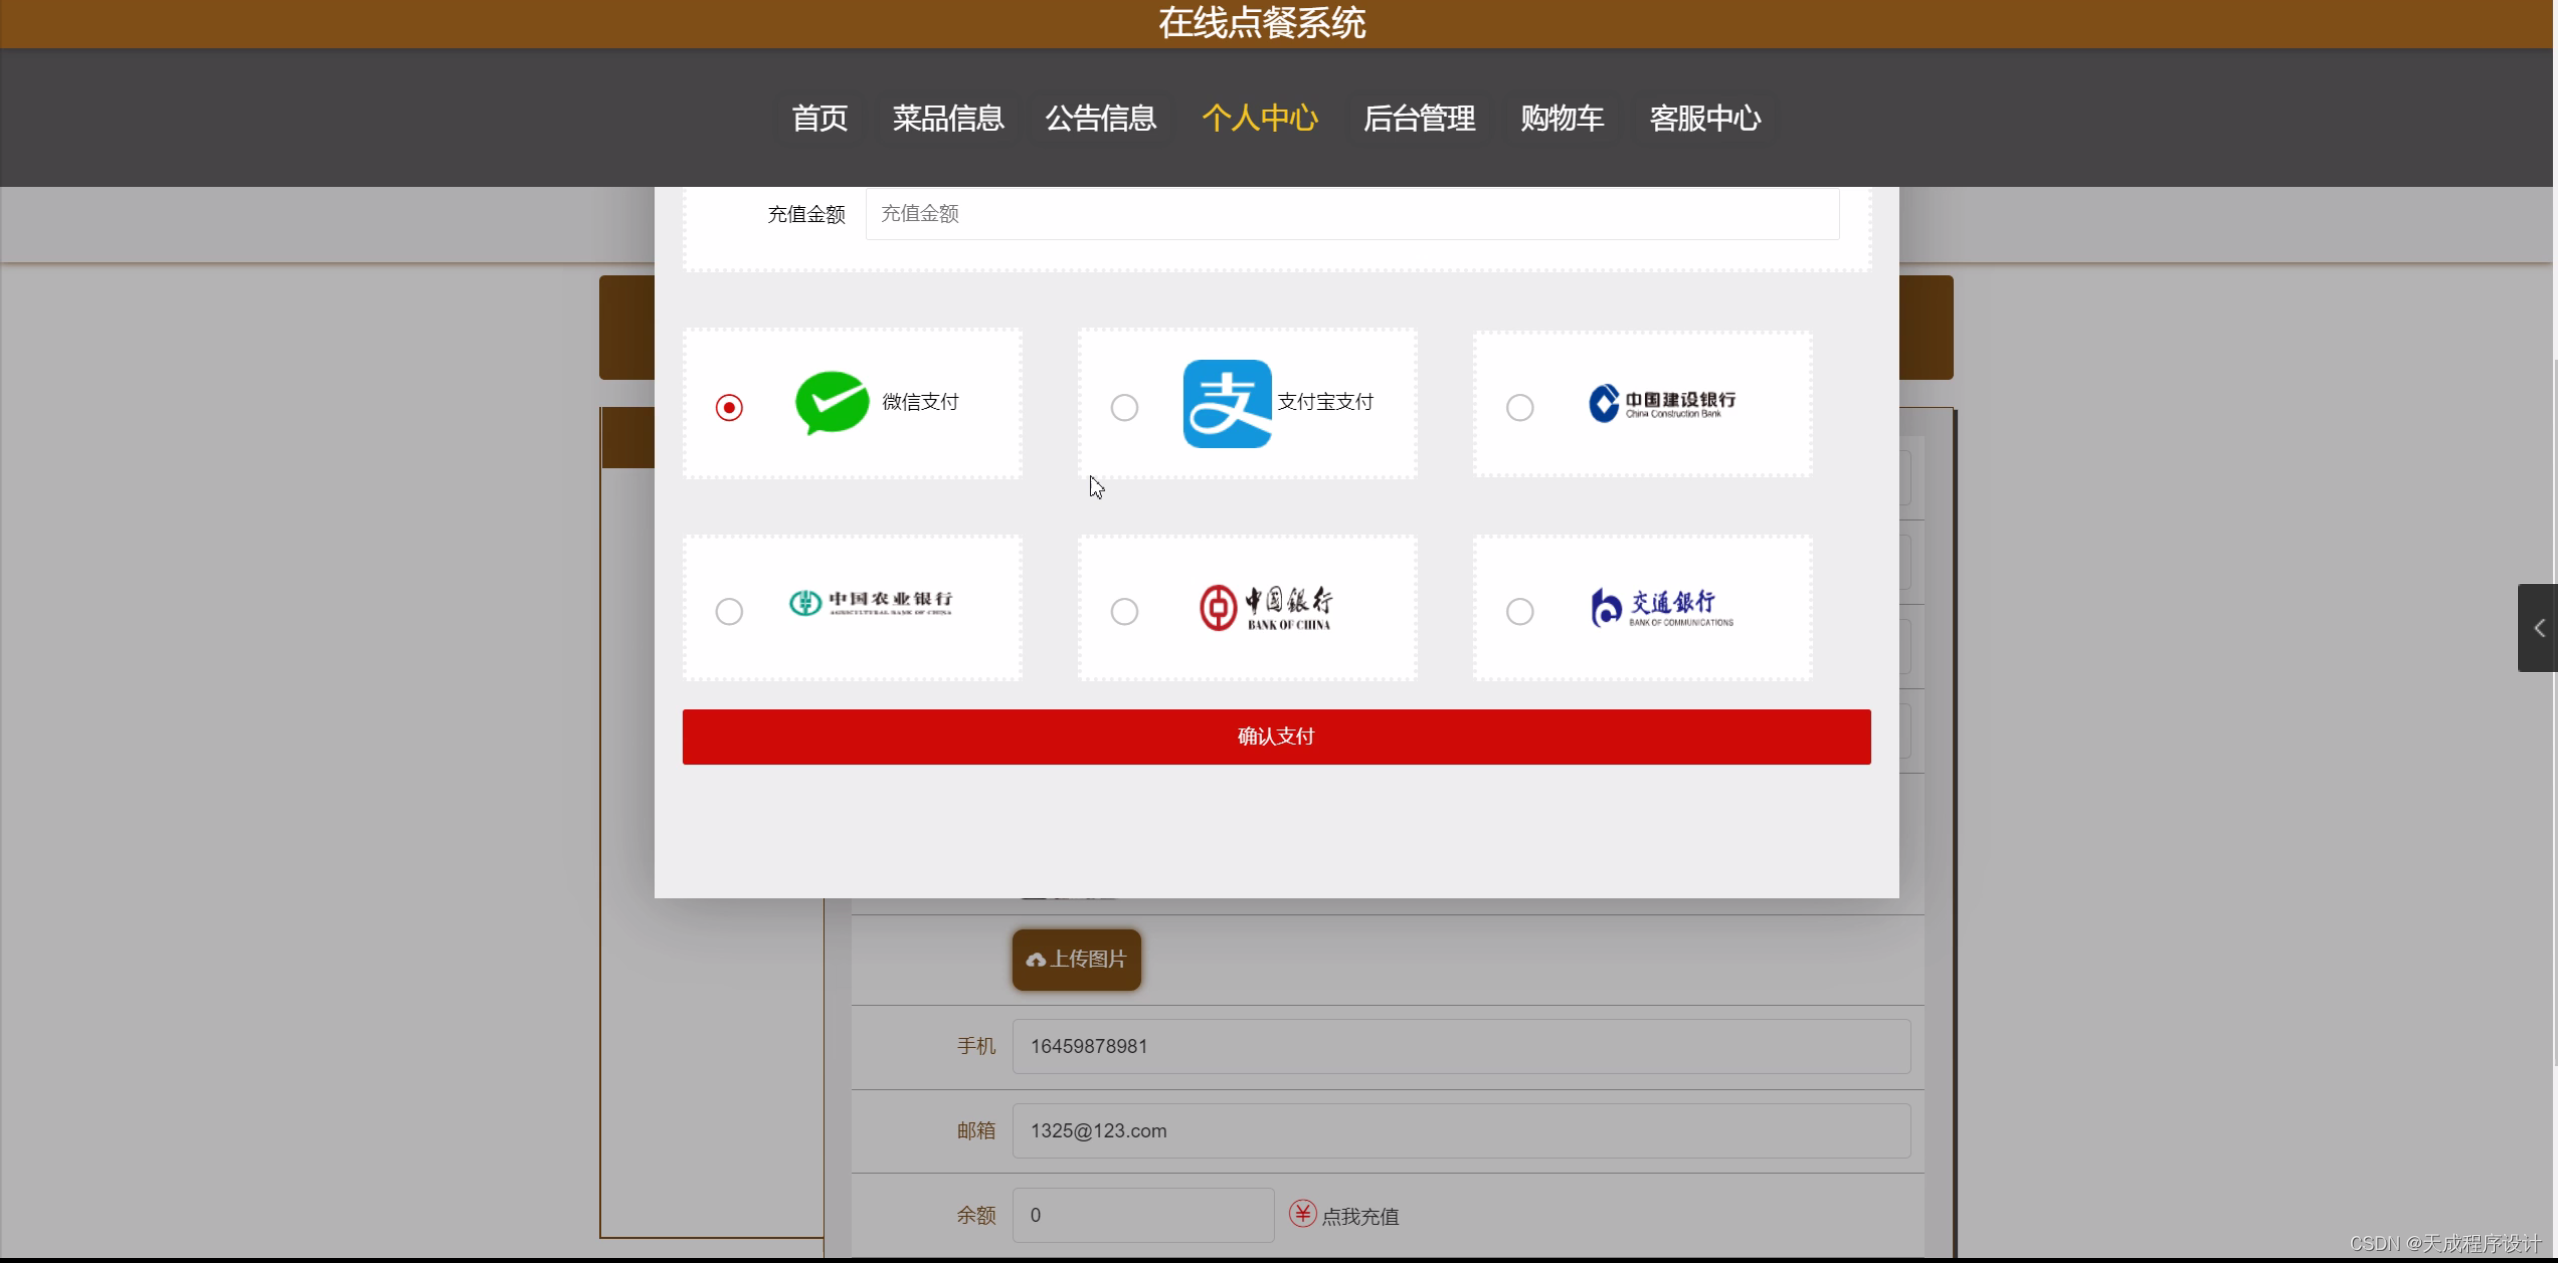The width and height of the screenshot is (2558, 1263).
Task: Click the Agricultural Bank of China logo
Action: click(x=870, y=603)
